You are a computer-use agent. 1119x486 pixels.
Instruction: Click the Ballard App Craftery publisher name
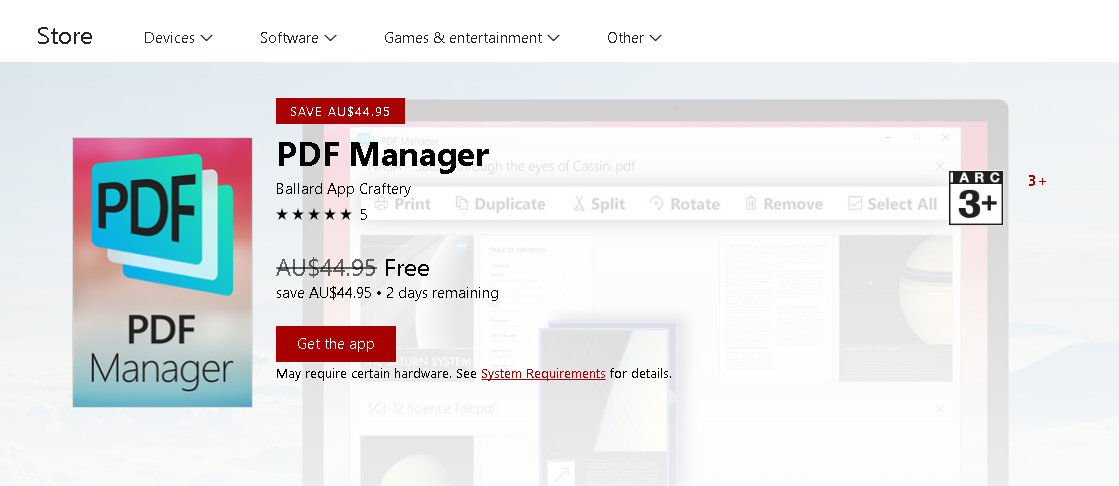[343, 188]
